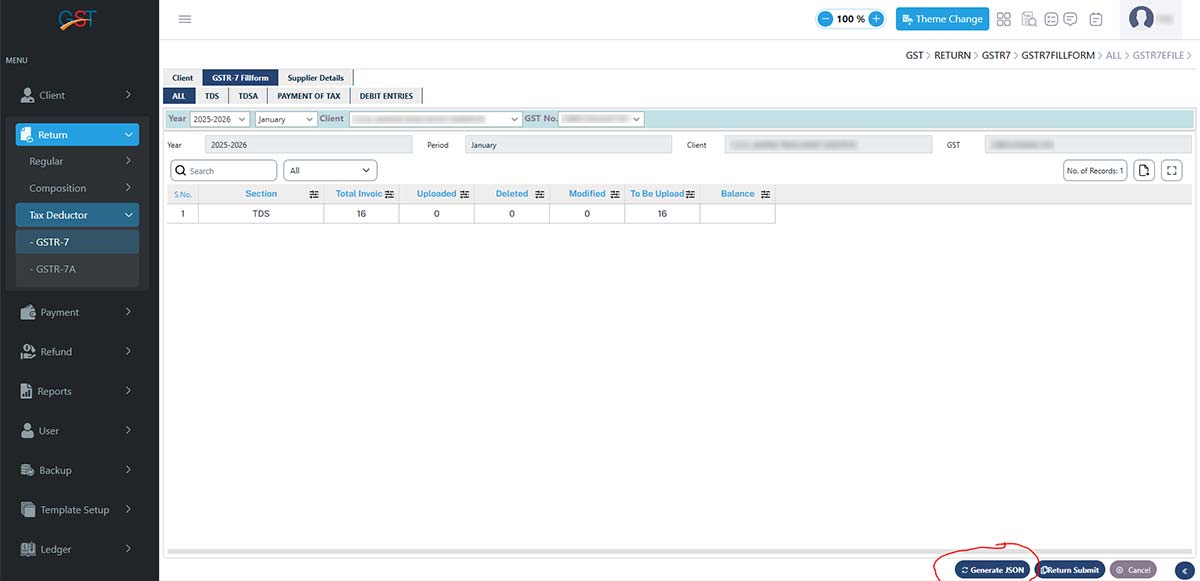1200x581 pixels.
Task: Expand the Payment sidebar menu
Action: point(77,312)
